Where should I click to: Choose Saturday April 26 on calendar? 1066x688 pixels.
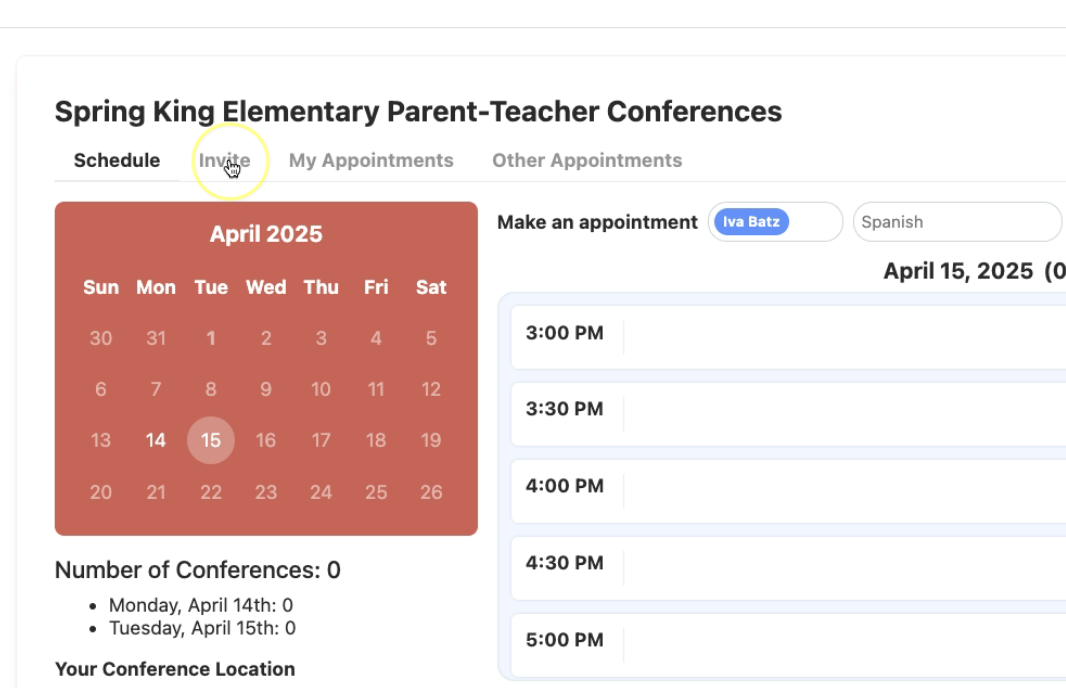coord(431,492)
